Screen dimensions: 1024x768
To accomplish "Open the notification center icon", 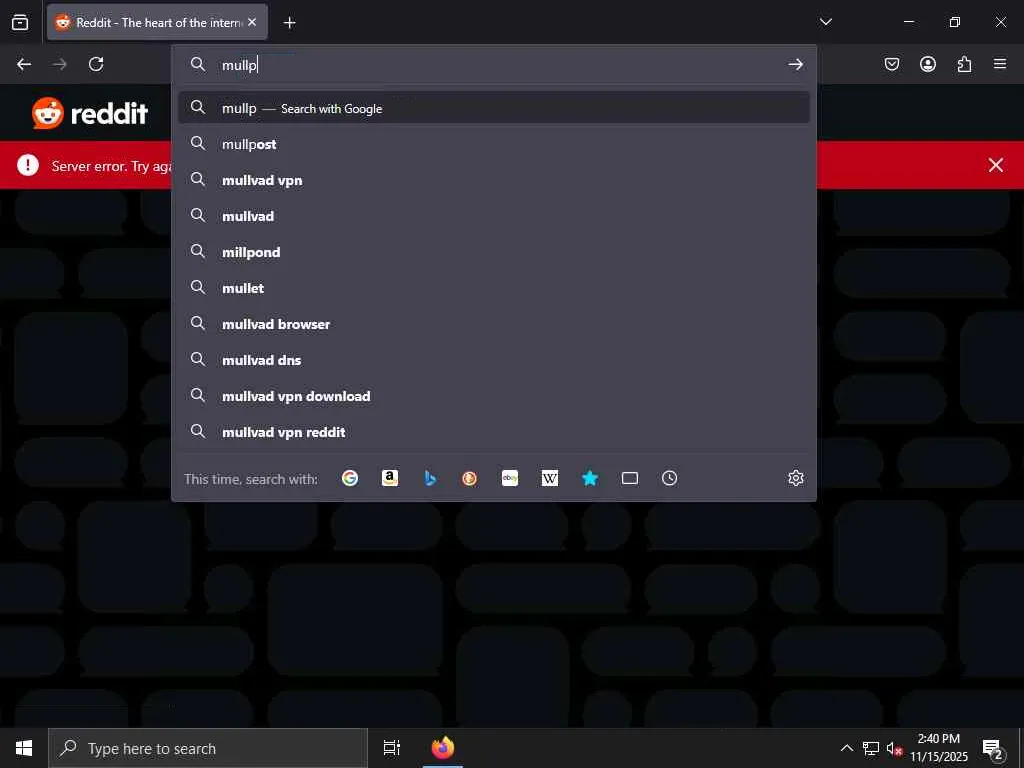I will 993,748.
